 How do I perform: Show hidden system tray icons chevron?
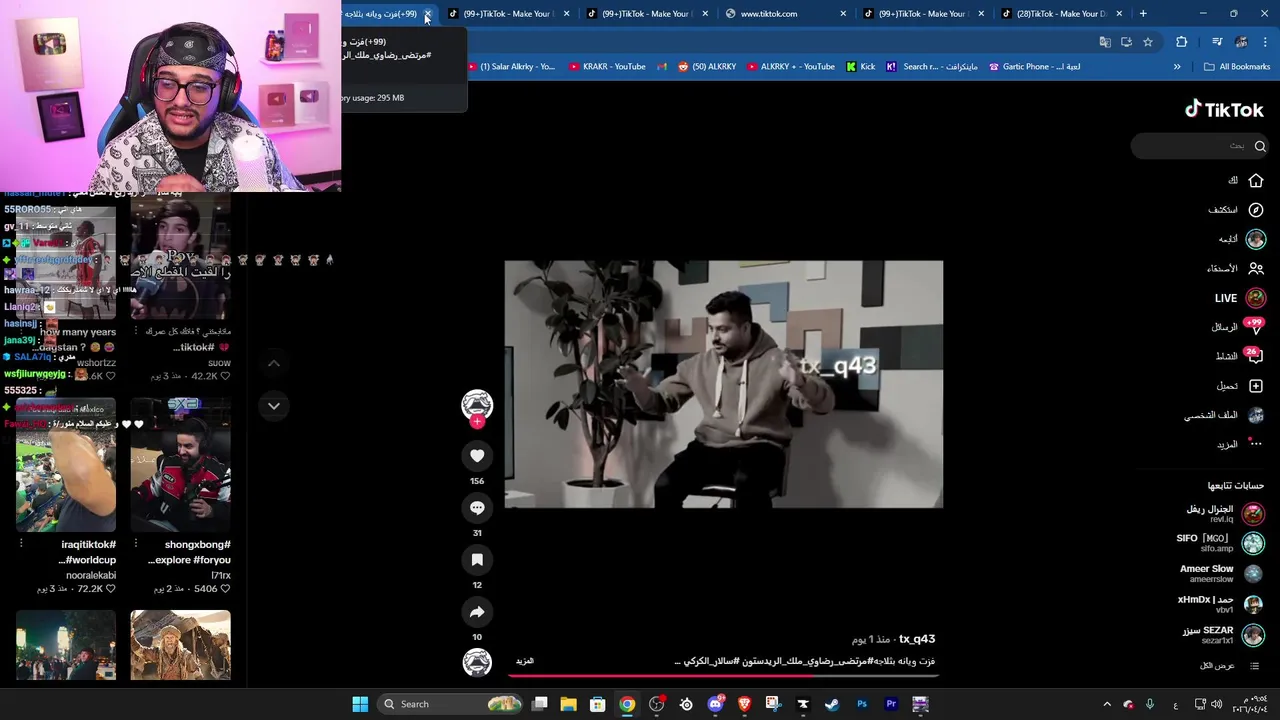(x=1107, y=704)
